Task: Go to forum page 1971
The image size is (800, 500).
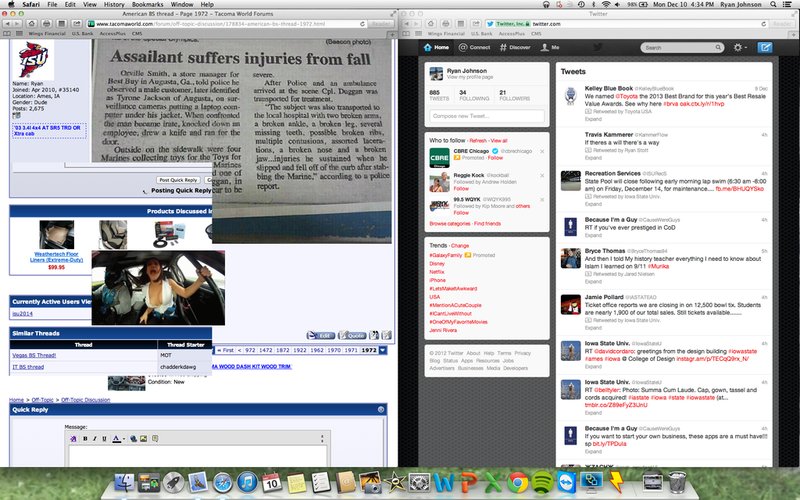Action: click(351, 350)
